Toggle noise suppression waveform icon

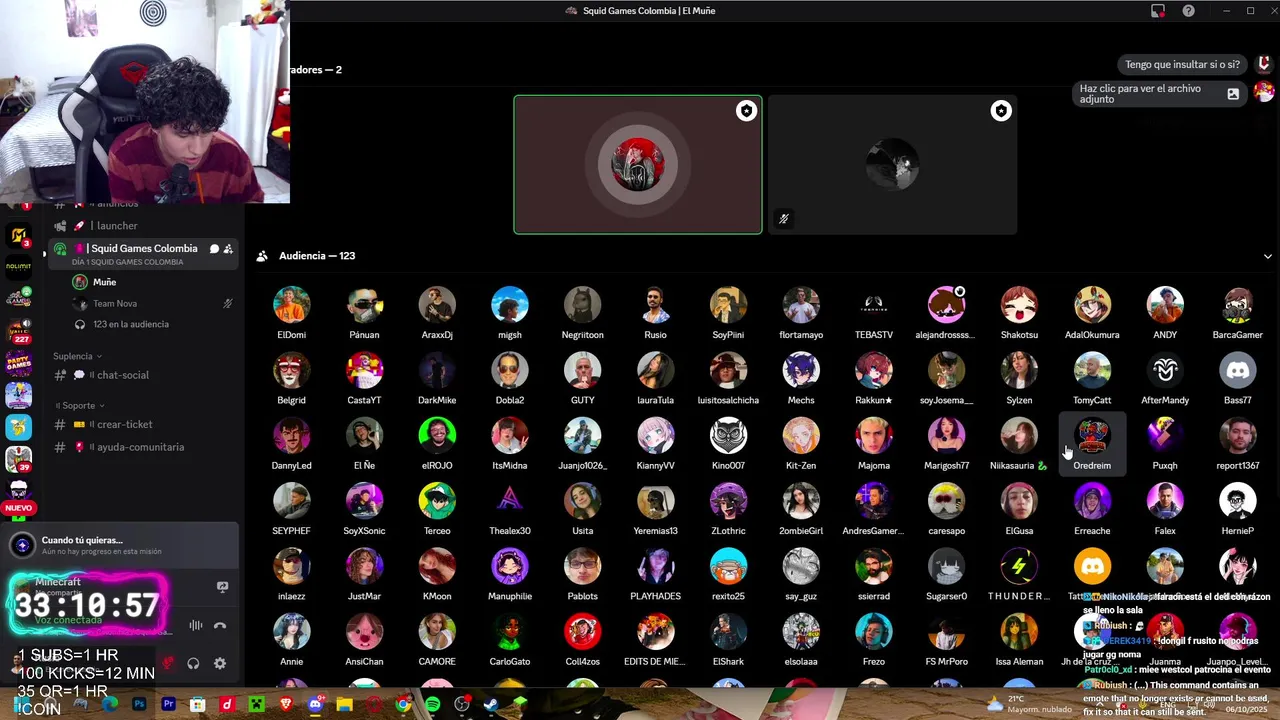click(196, 625)
